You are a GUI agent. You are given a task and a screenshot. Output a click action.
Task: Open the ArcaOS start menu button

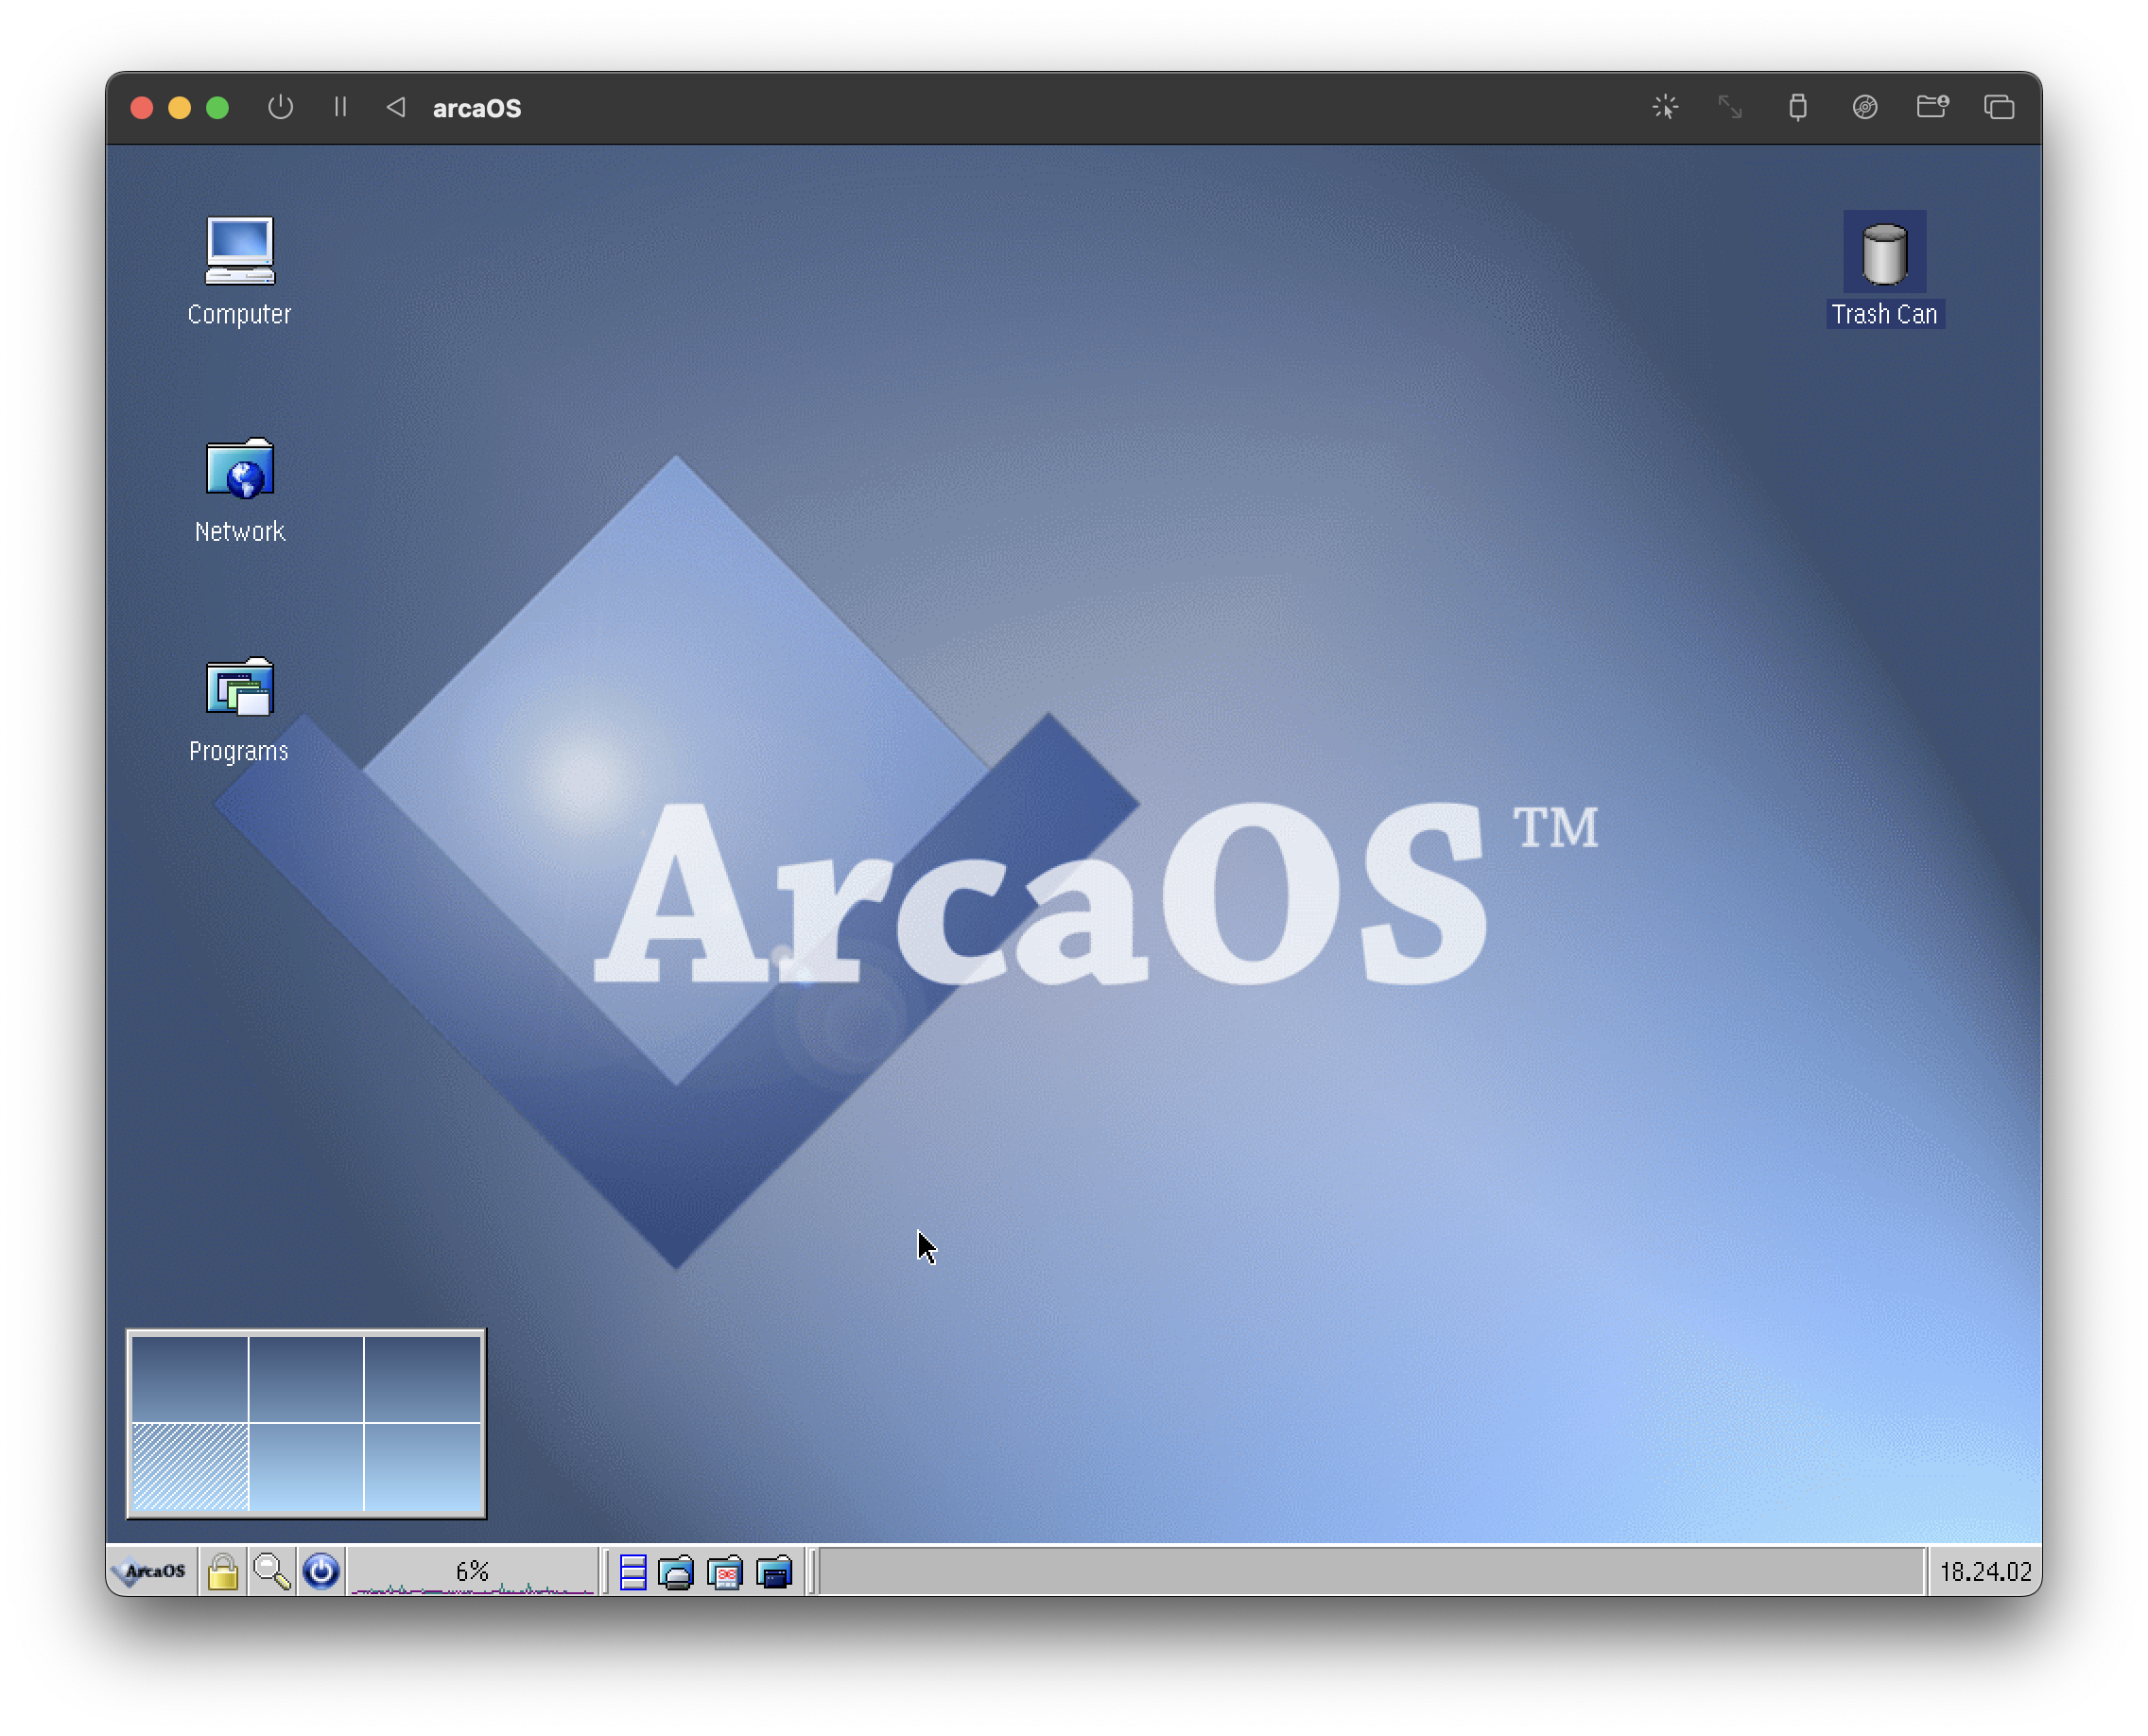tap(153, 1571)
